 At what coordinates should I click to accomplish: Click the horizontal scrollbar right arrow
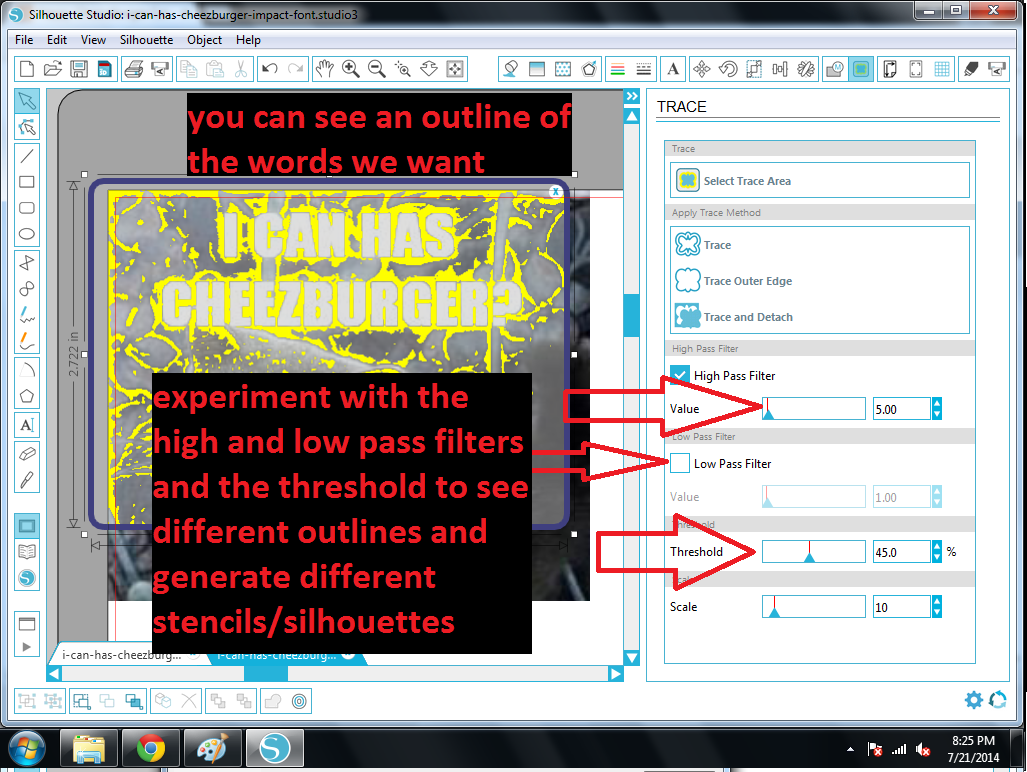tap(616, 674)
